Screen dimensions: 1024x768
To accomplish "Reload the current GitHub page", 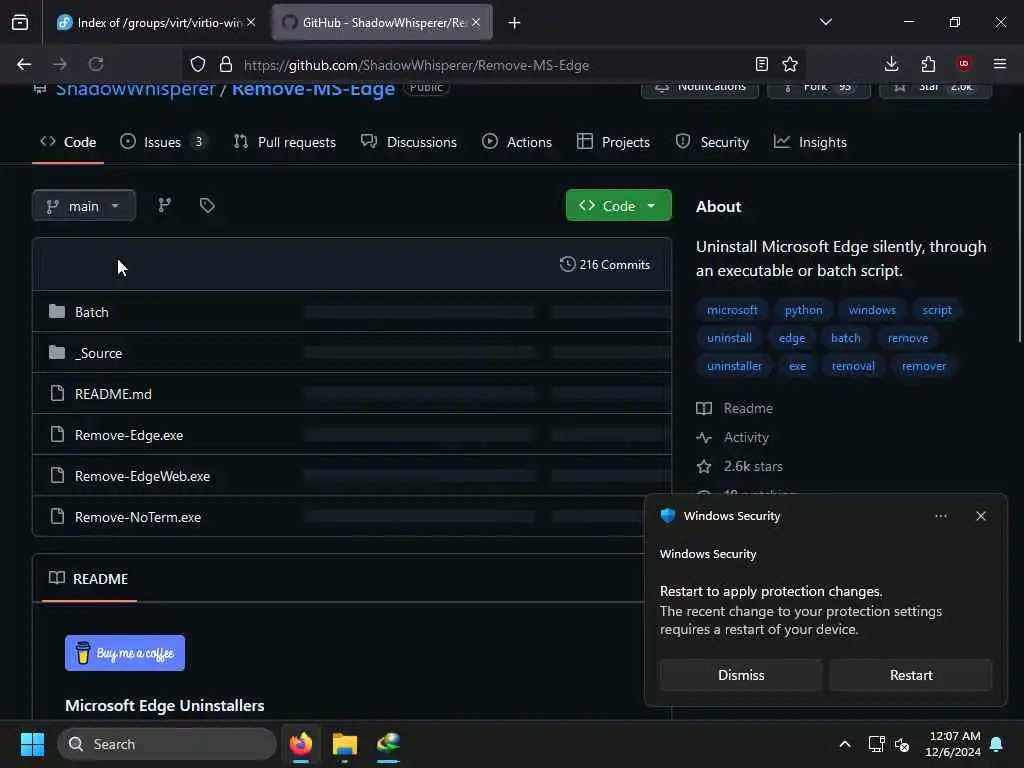I will (x=96, y=64).
